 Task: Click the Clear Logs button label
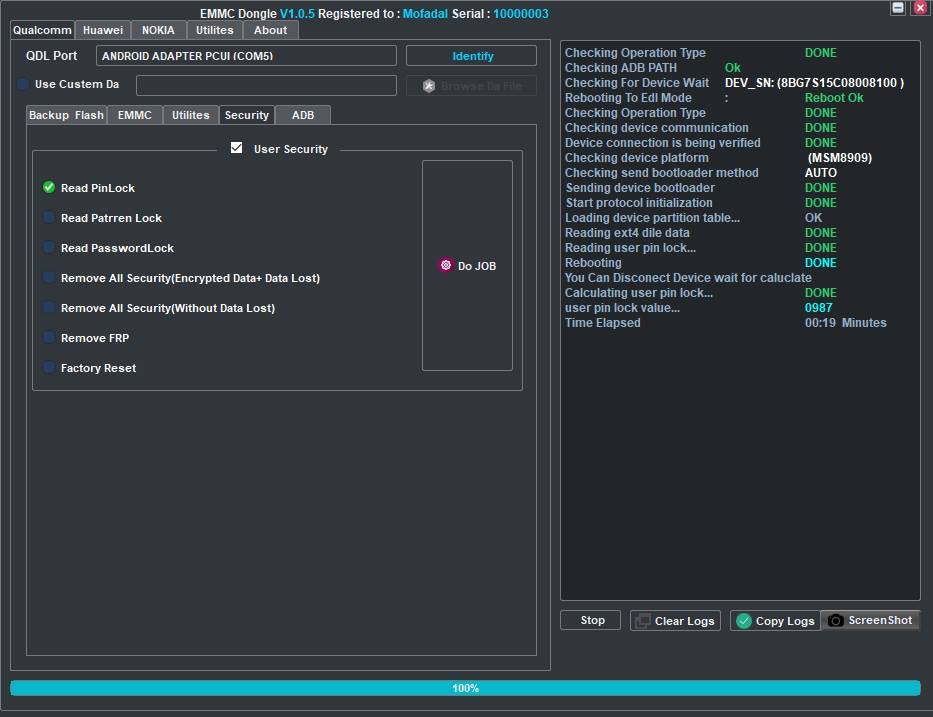click(x=684, y=621)
